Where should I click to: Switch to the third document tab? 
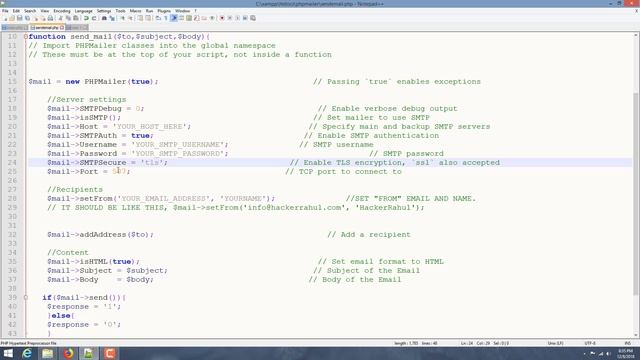(77, 28)
